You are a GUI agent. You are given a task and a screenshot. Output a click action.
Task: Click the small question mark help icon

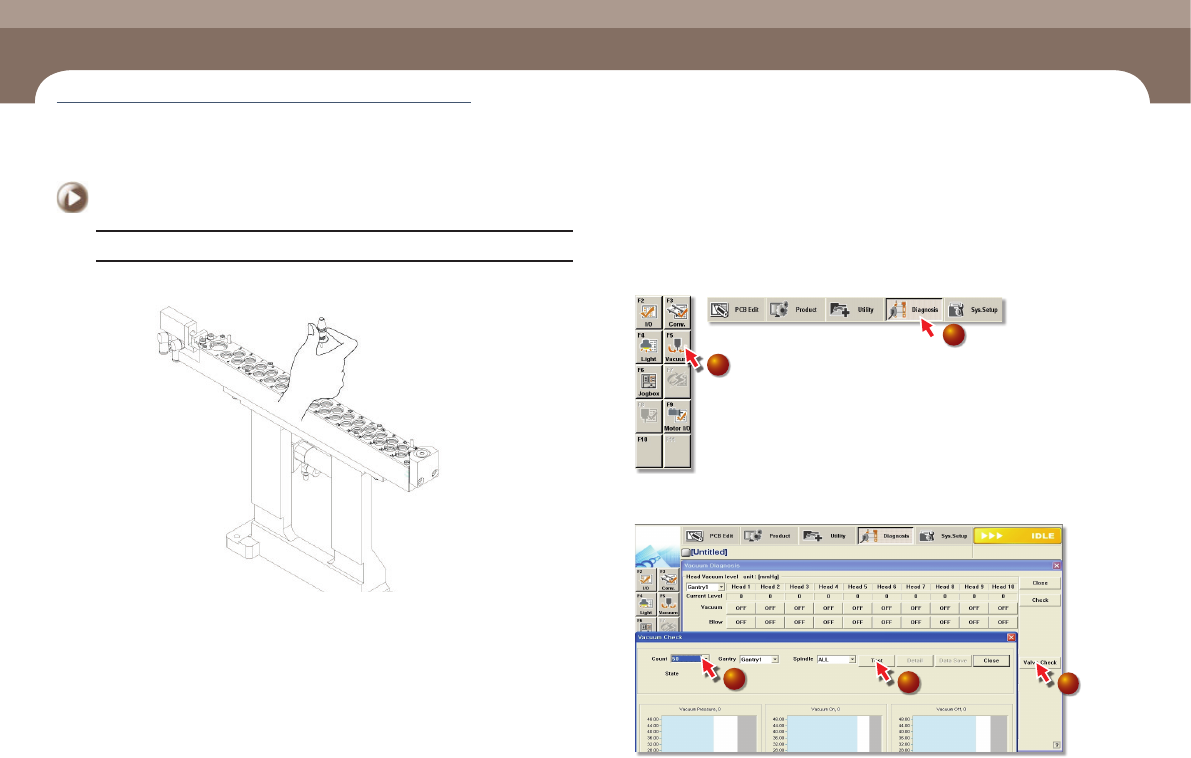(x=1057, y=745)
